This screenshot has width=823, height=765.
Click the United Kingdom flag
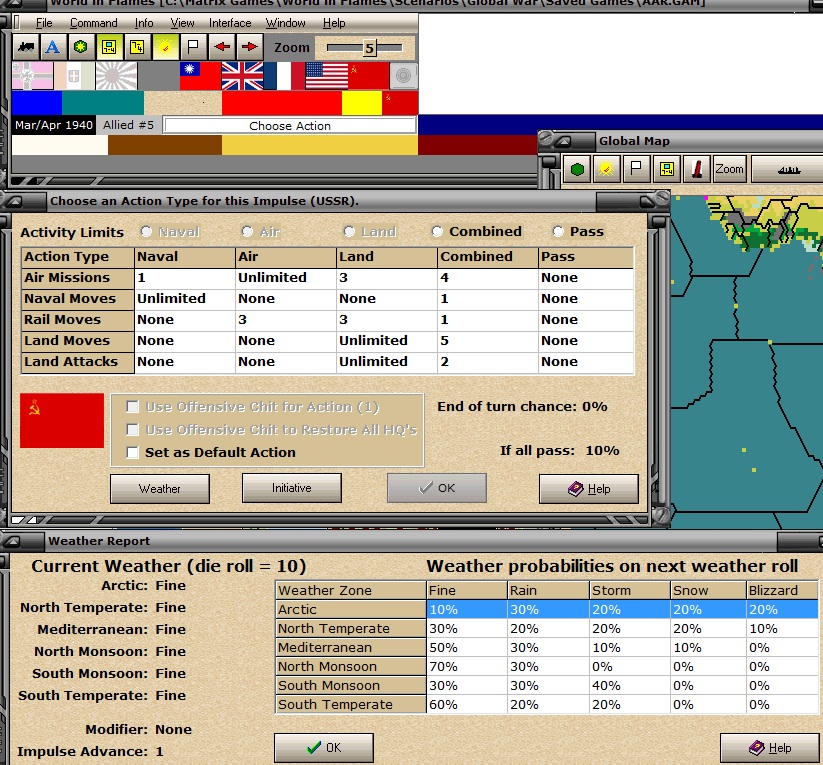(242, 76)
